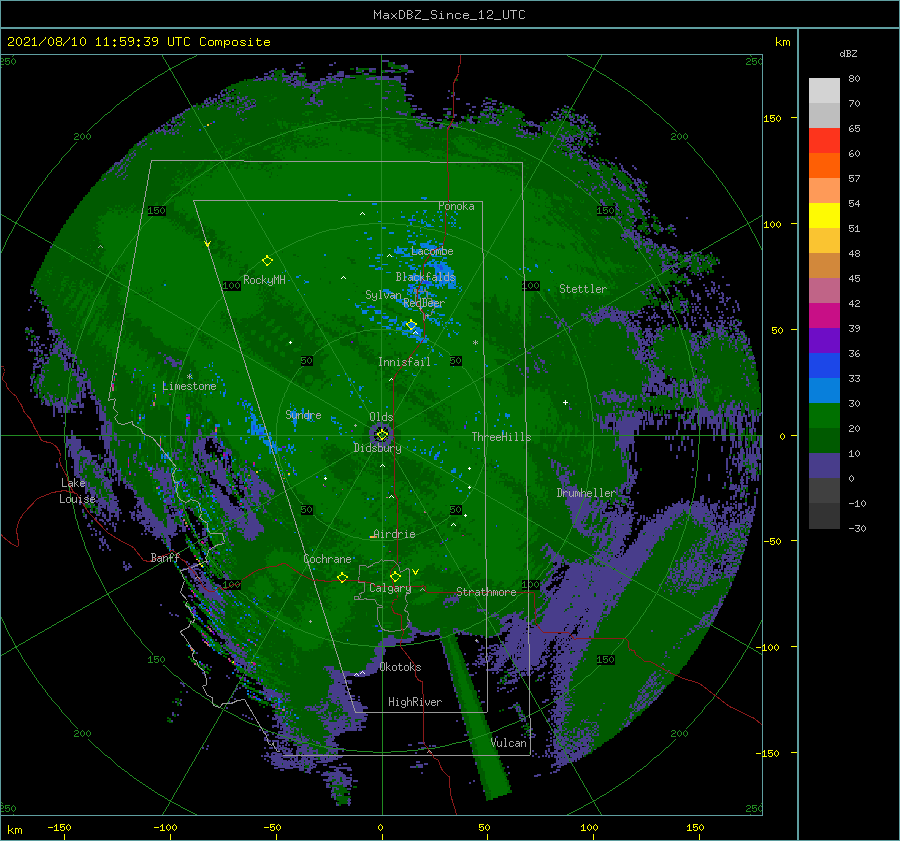Click the Stettler city label

(x=583, y=289)
